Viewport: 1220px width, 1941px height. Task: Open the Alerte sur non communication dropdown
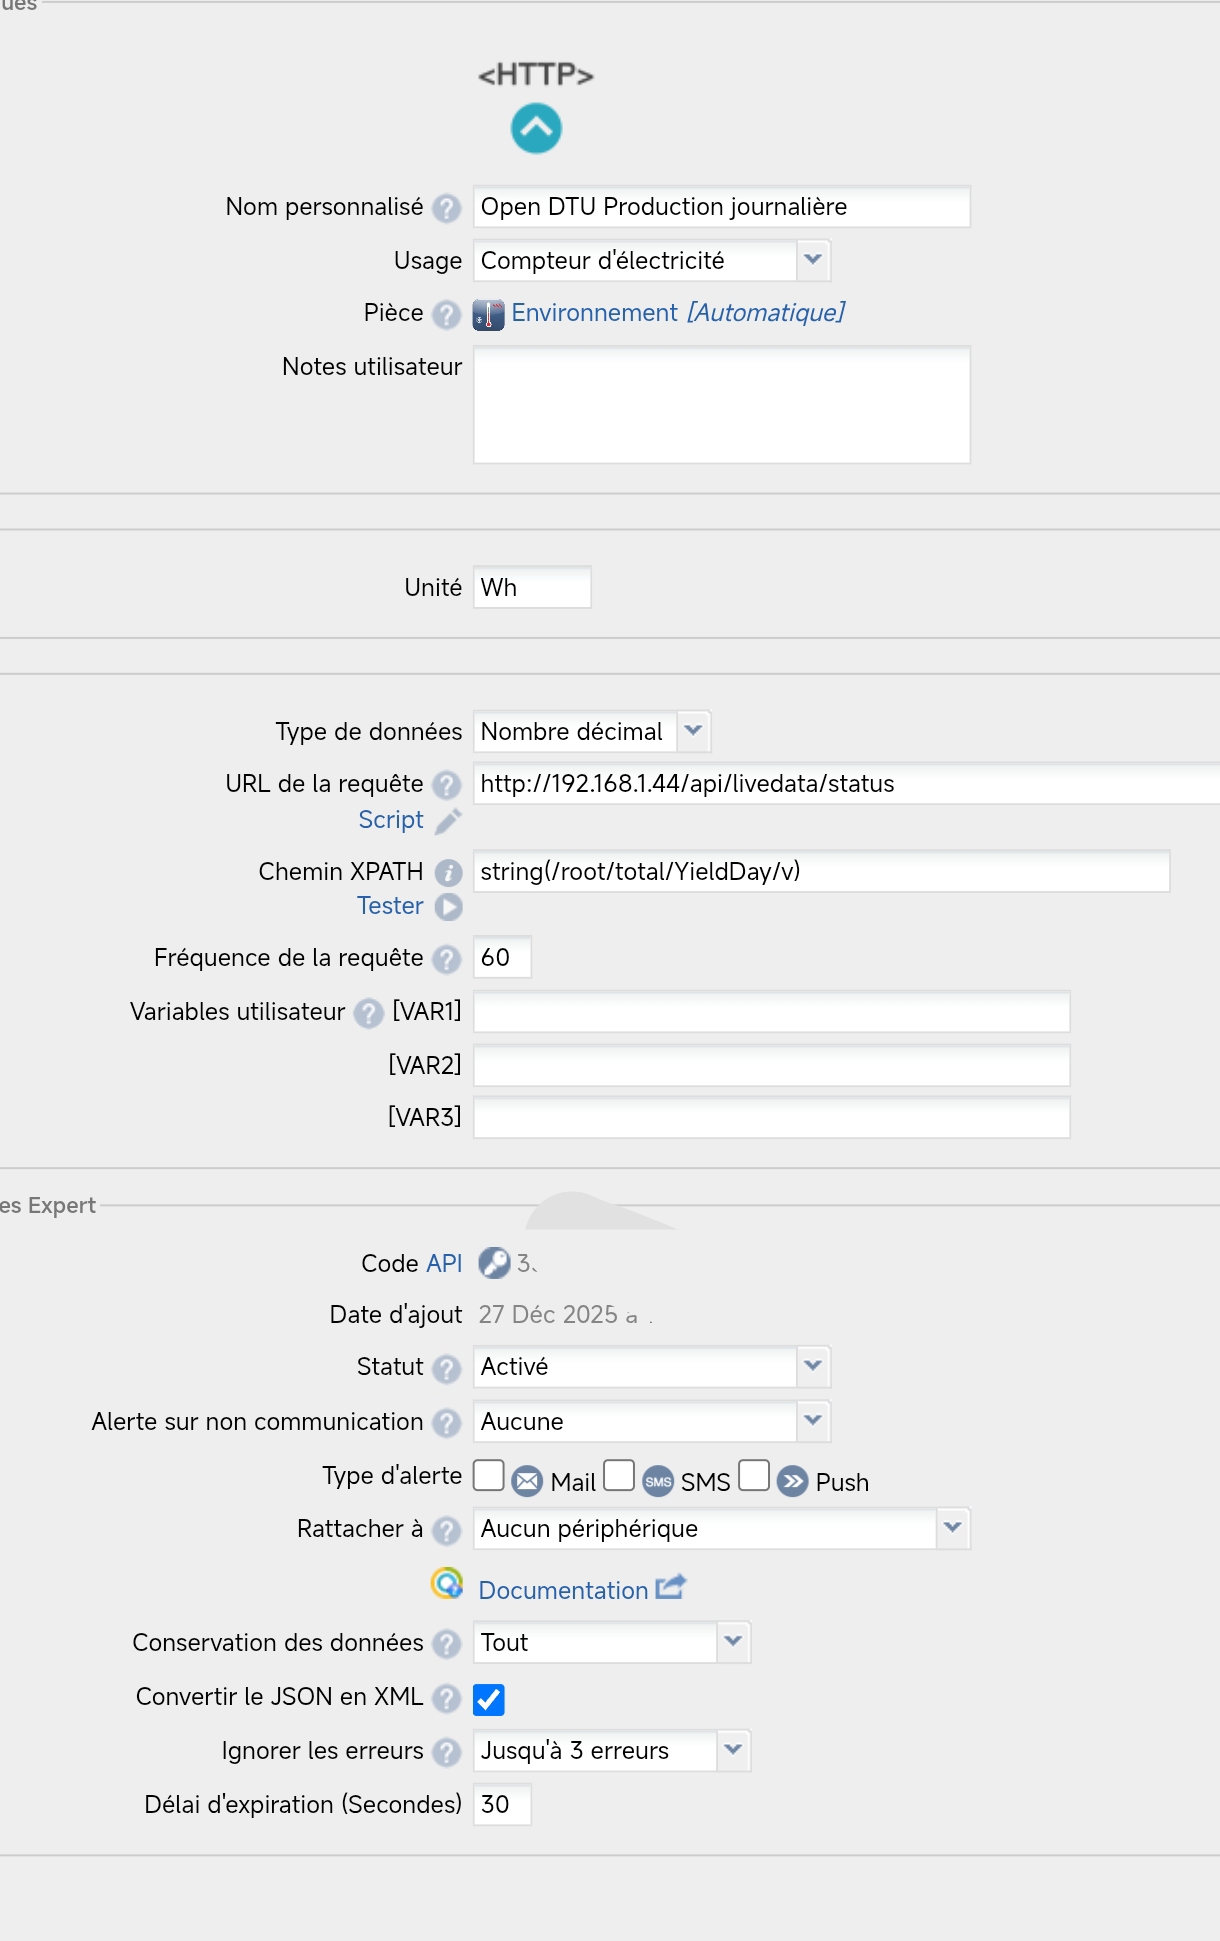click(652, 1422)
